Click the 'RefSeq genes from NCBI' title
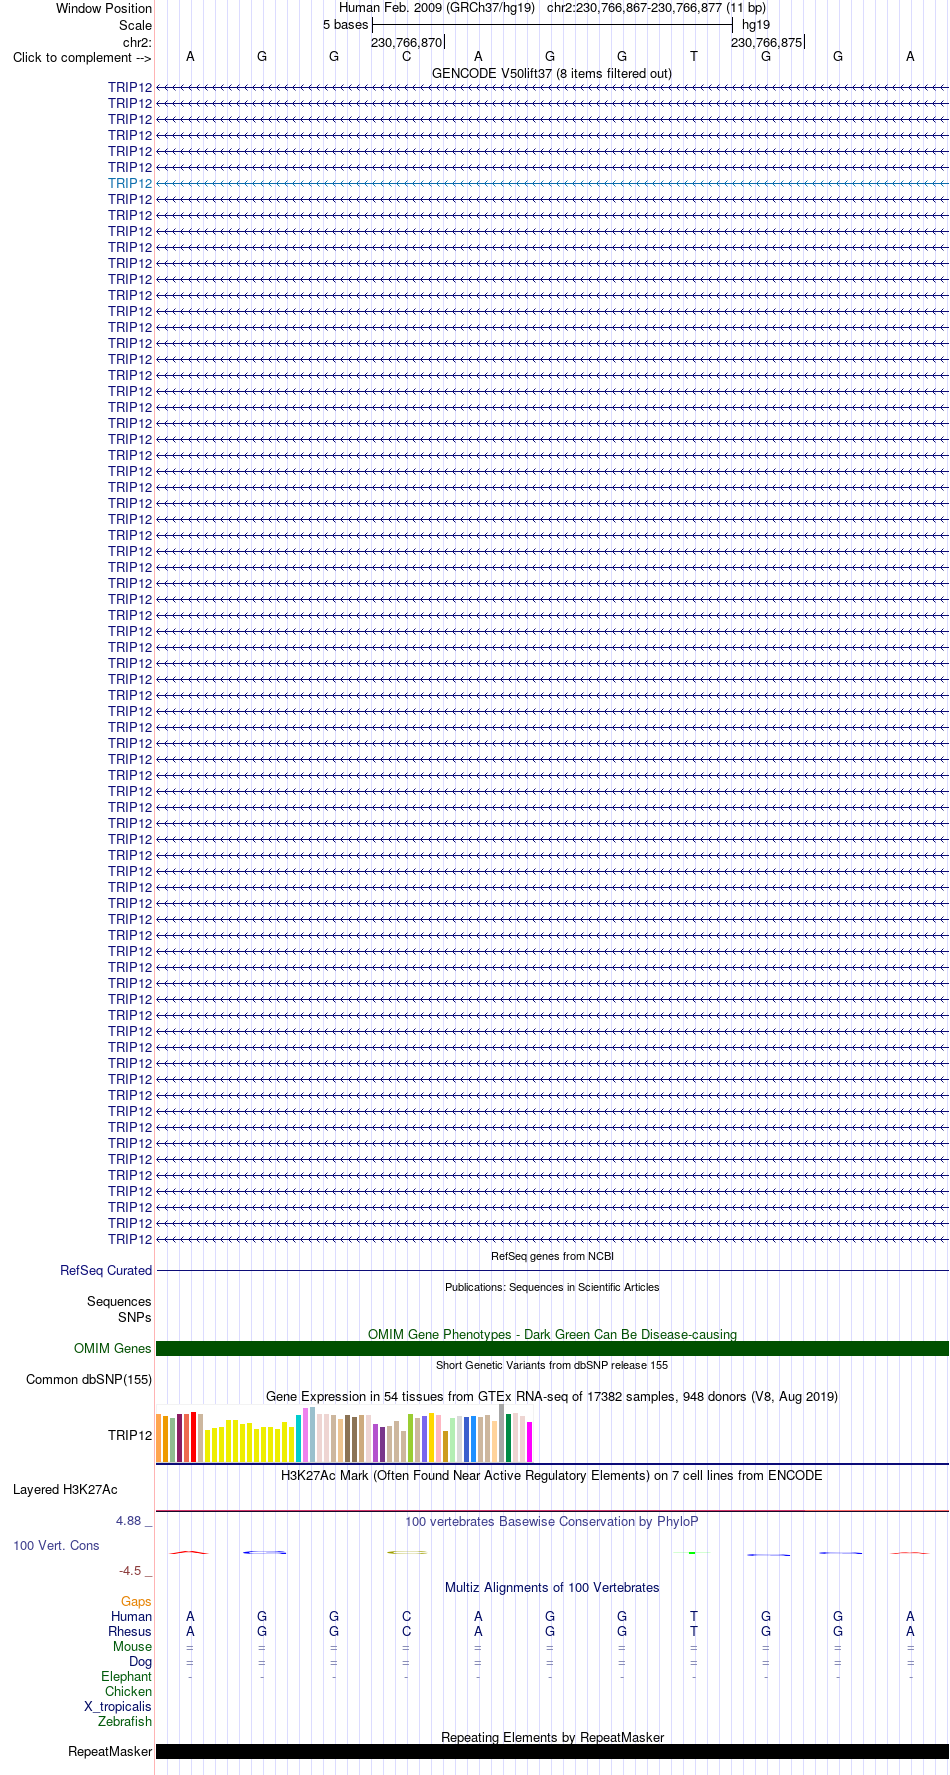This screenshot has height=1775, width=950. tap(552, 1256)
